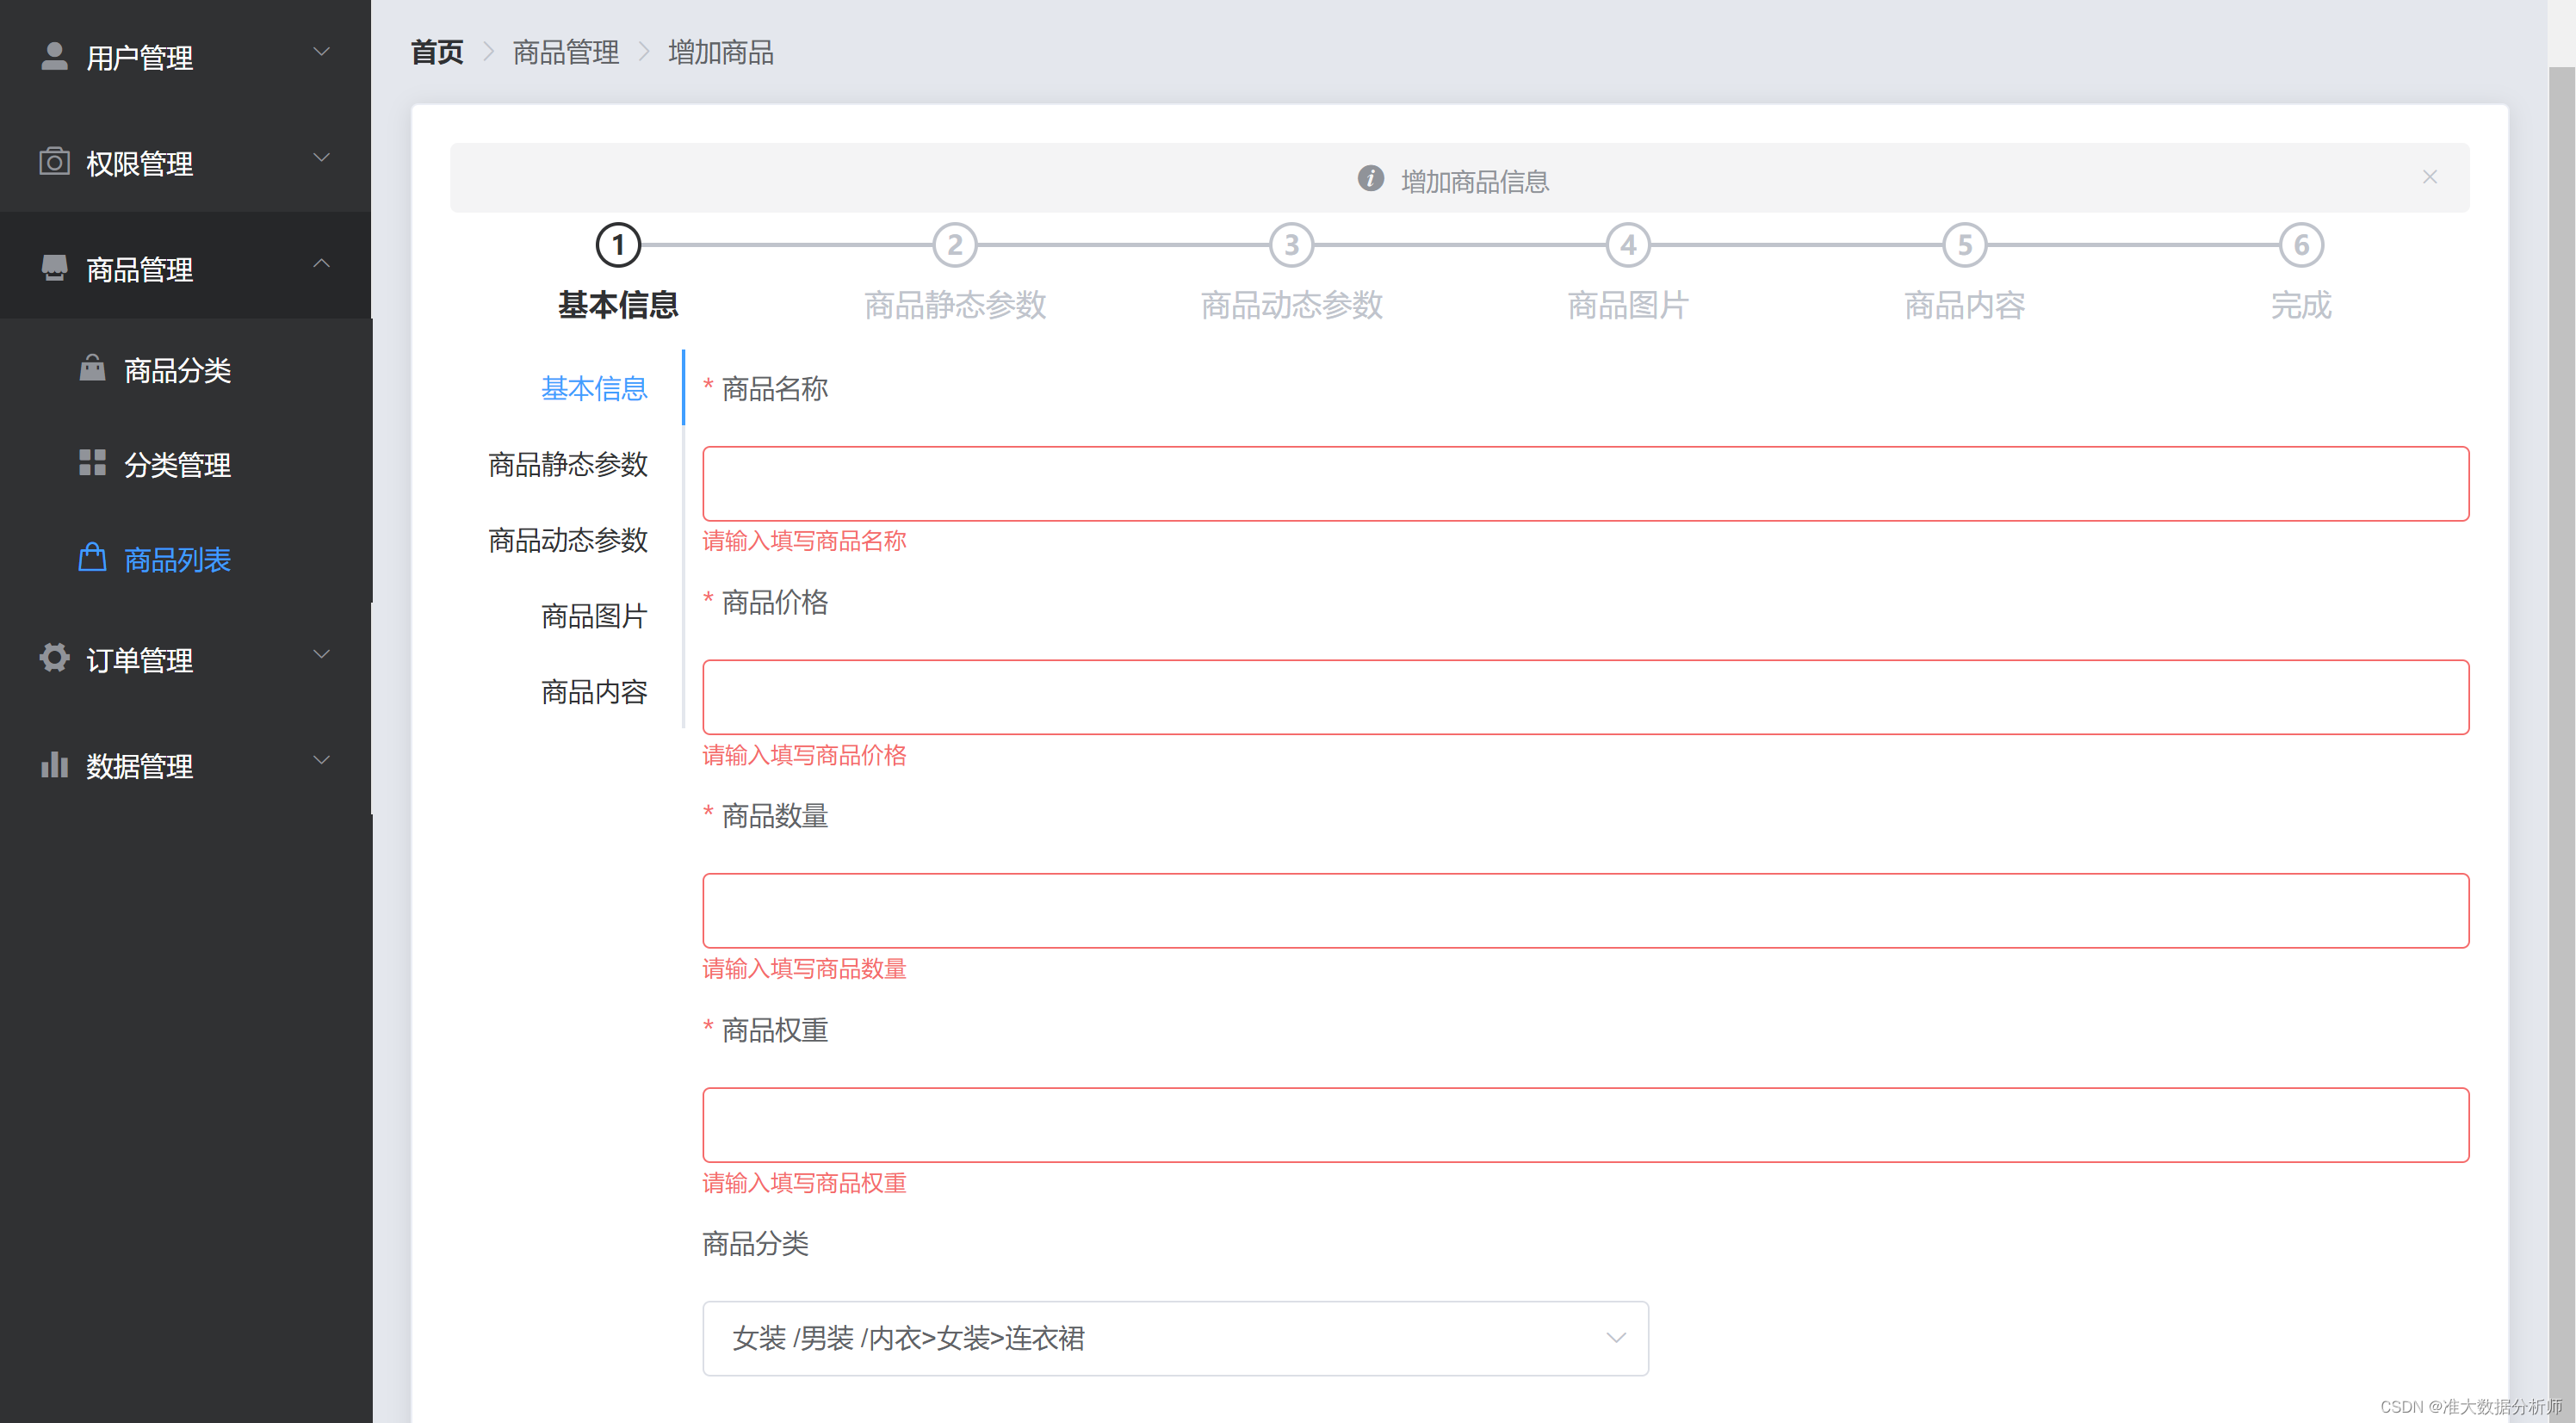This screenshot has width=2576, height=1423.
Task: Click the 基本信息 step title
Action: click(x=618, y=304)
